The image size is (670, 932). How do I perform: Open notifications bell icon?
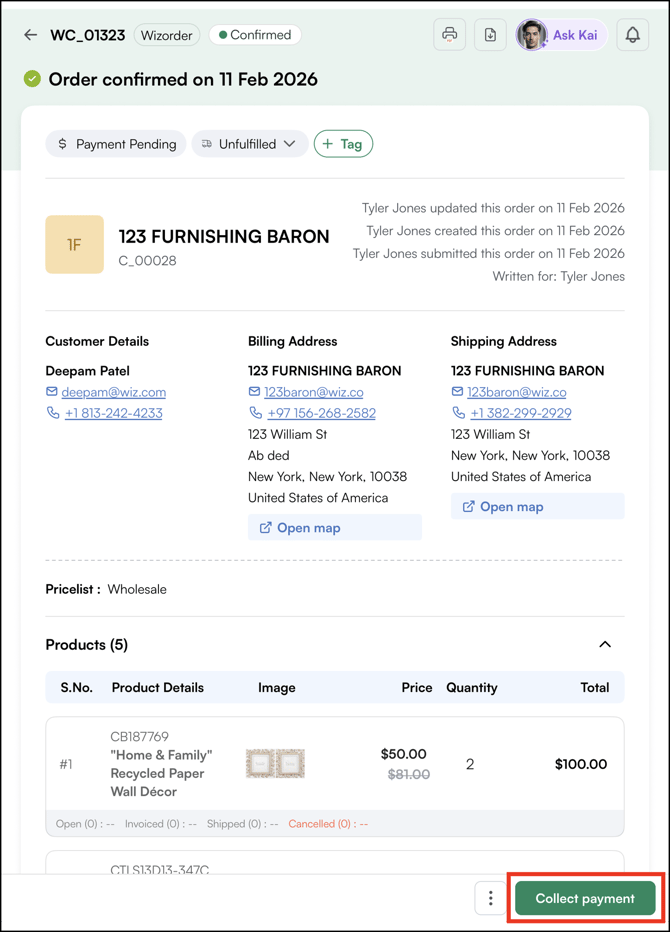(632, 35)
